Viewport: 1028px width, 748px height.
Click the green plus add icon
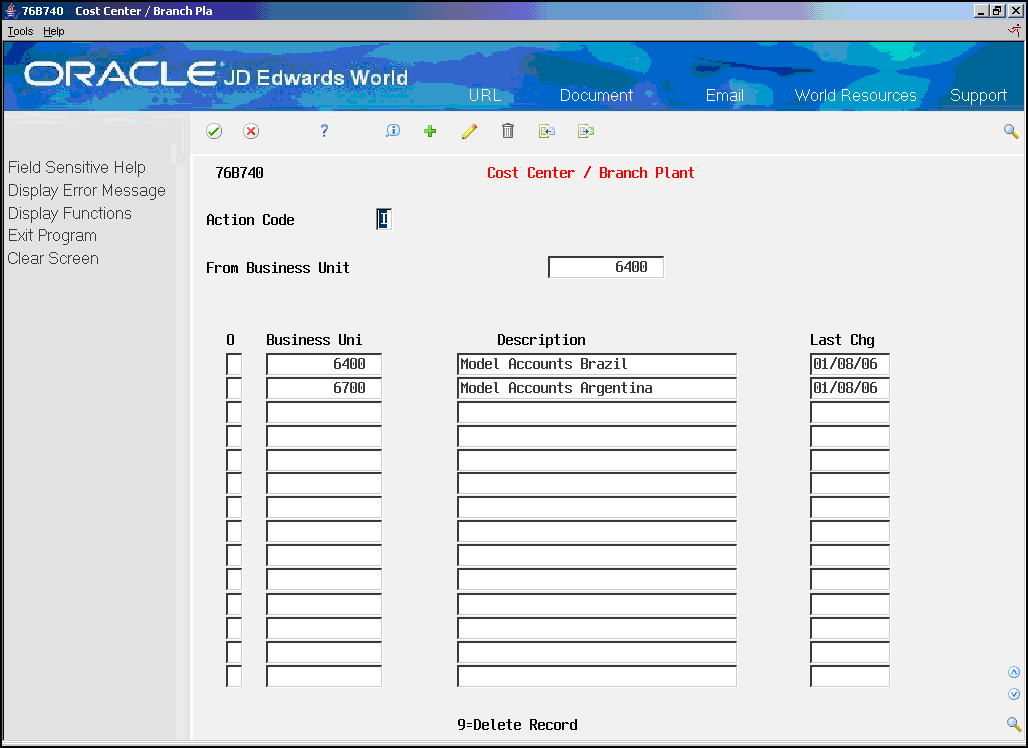pos(430,131)
